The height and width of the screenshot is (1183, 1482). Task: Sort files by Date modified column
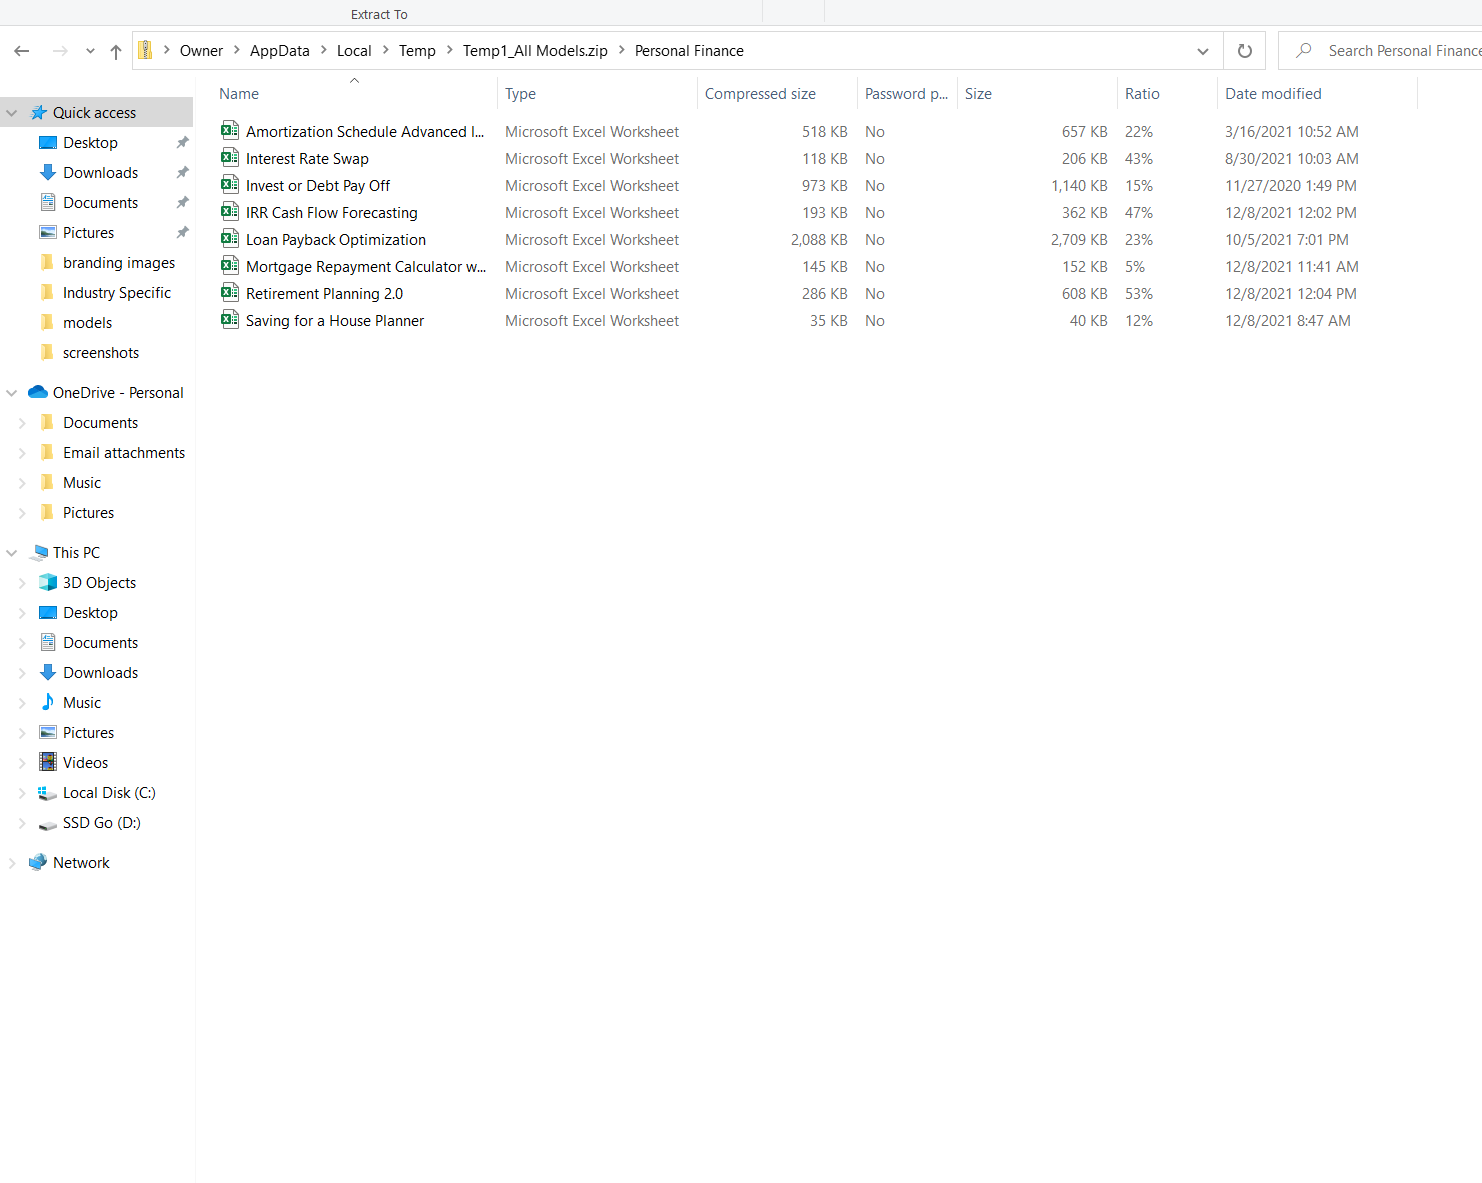(x=1273, y=94)
